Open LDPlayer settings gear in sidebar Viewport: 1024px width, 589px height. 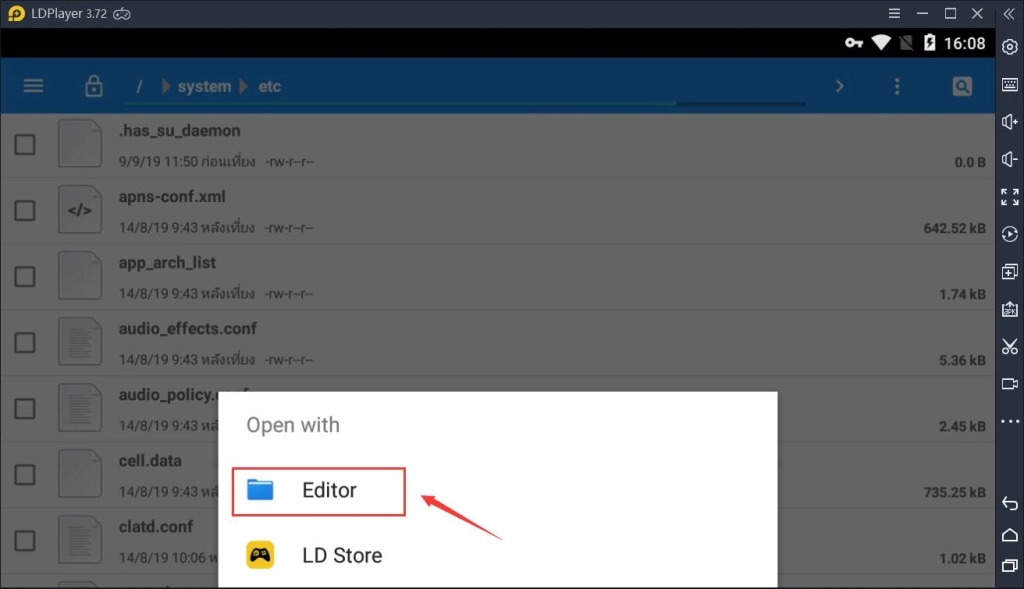click(x=1010, y=47)
